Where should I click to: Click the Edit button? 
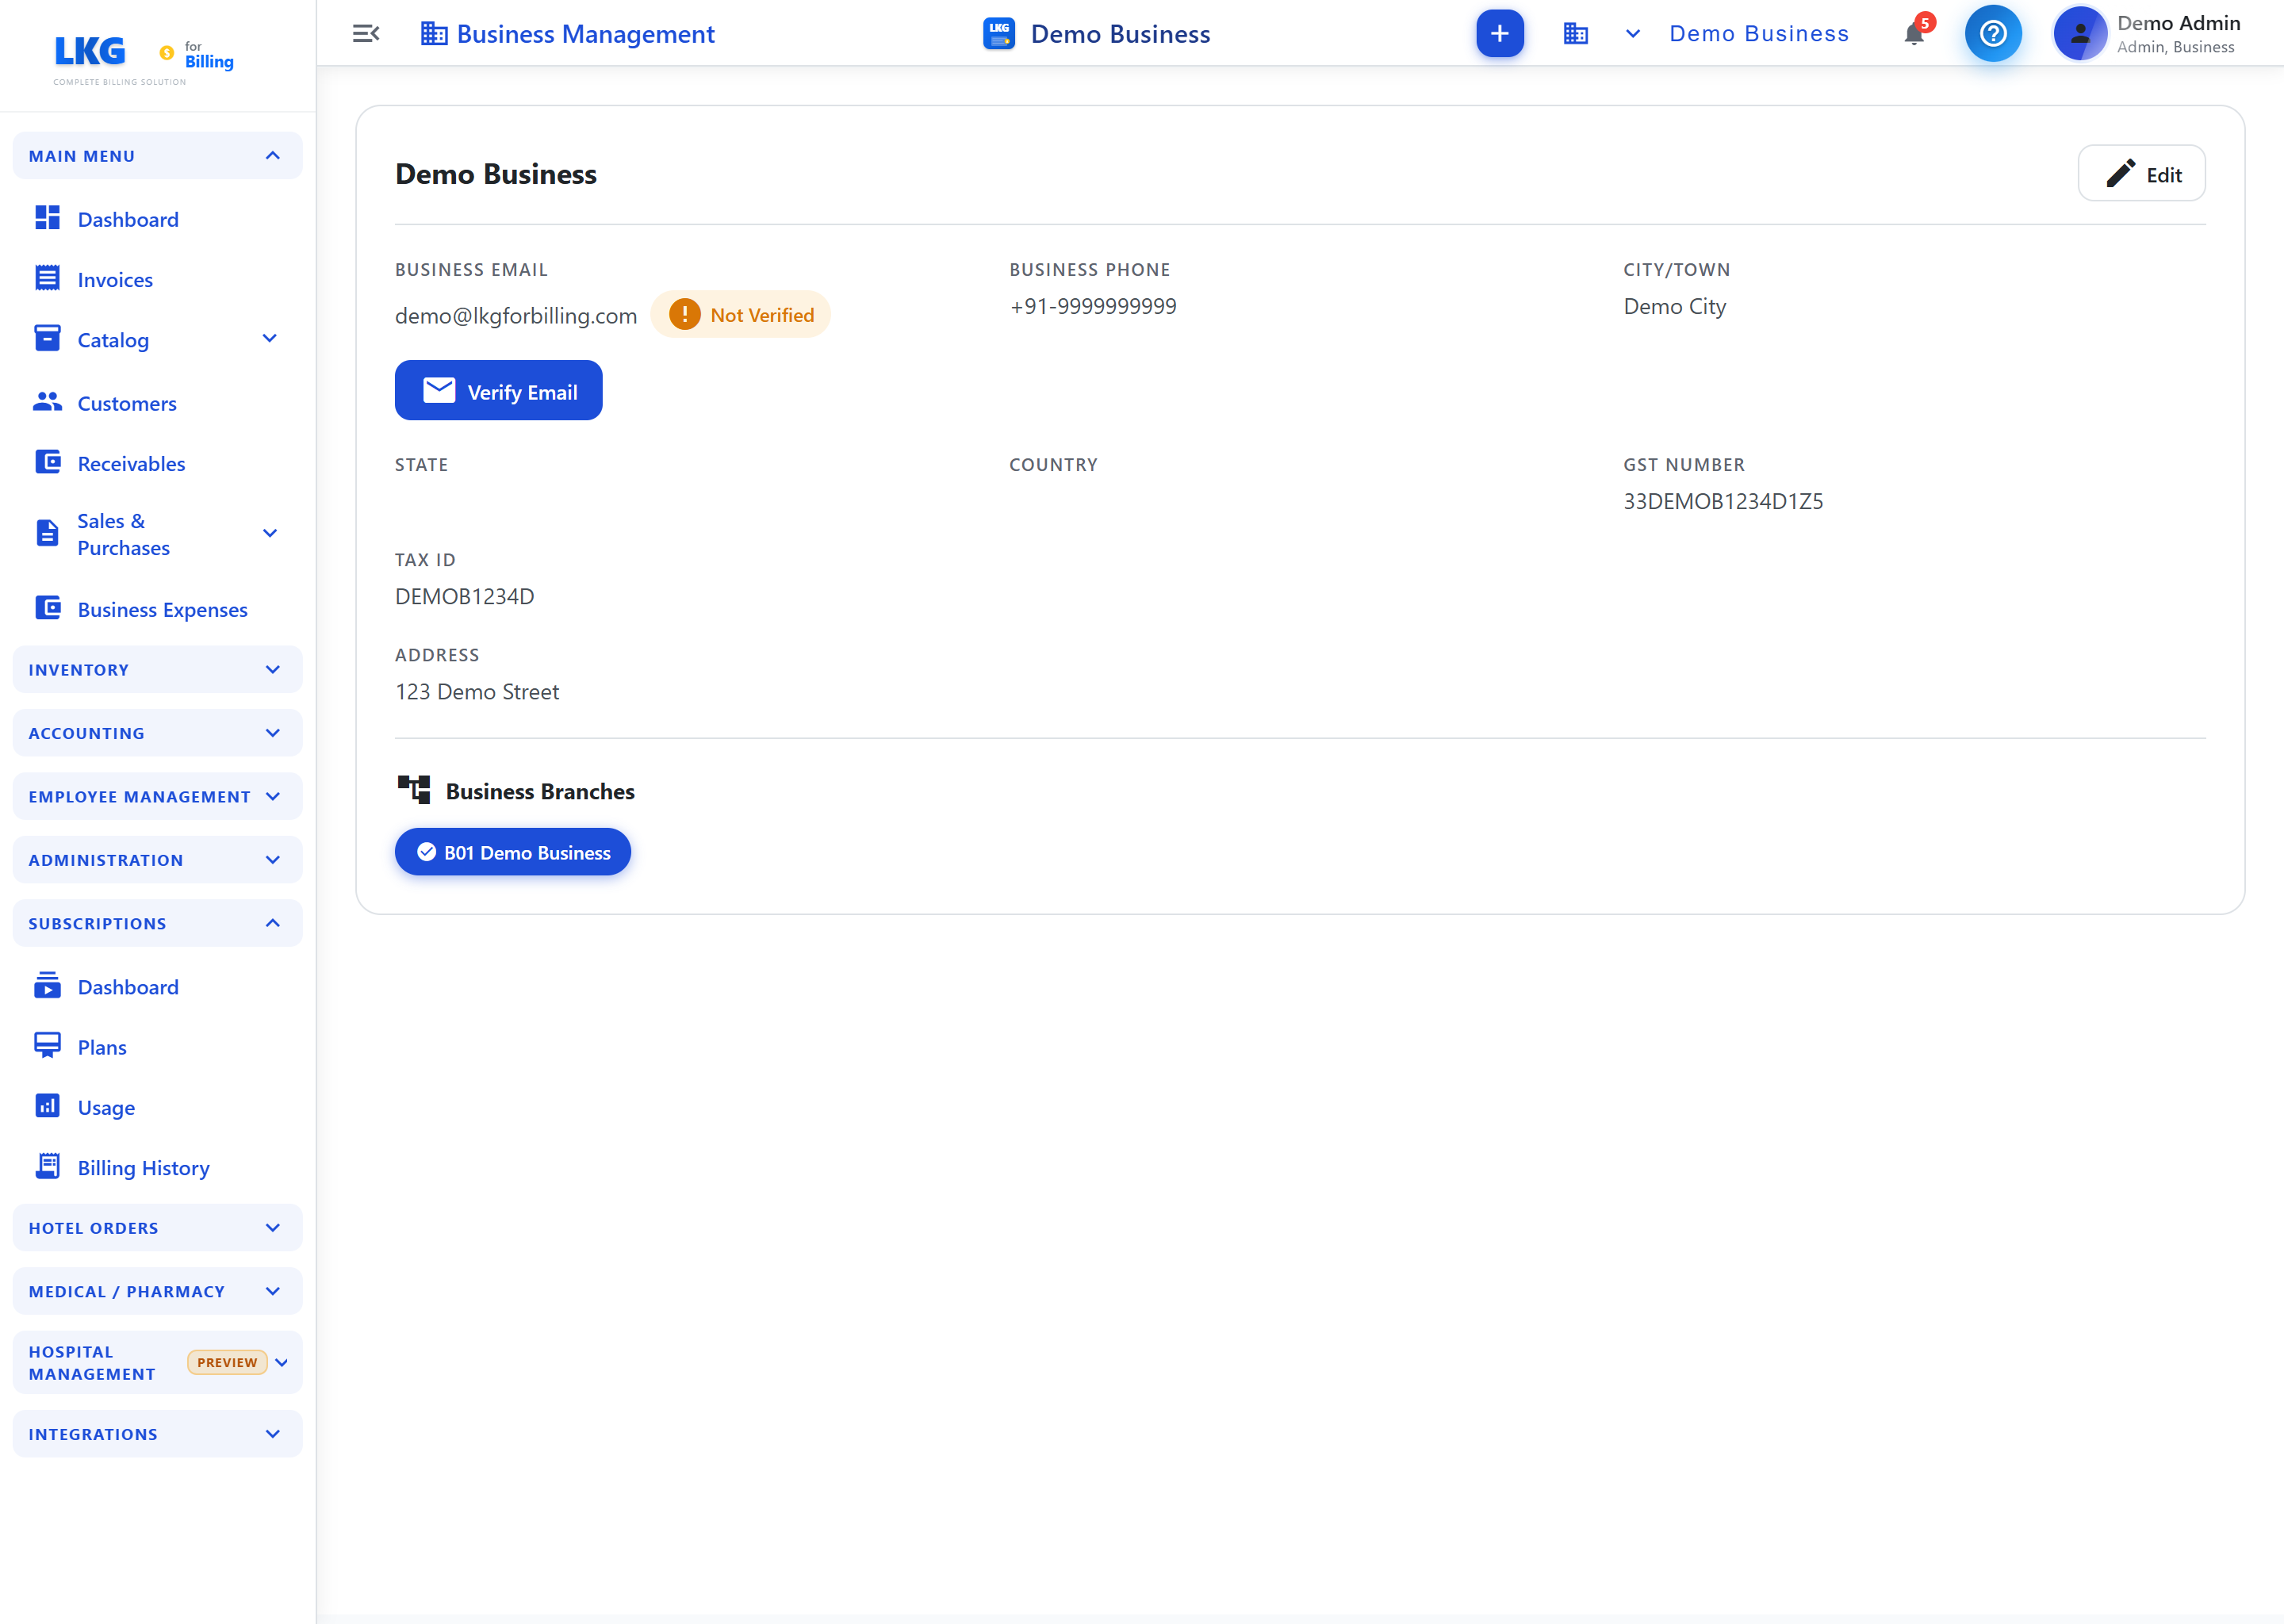[x=2141, y=174]
